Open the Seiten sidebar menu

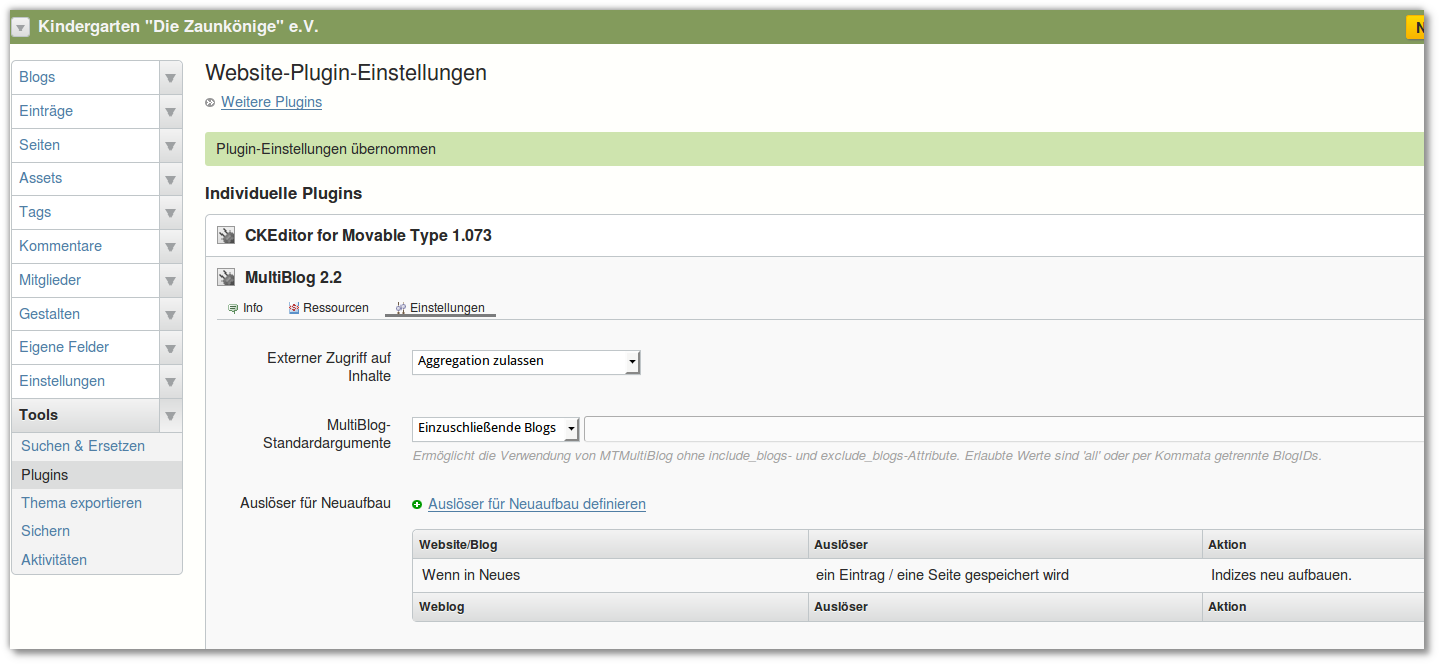(85, 145)
